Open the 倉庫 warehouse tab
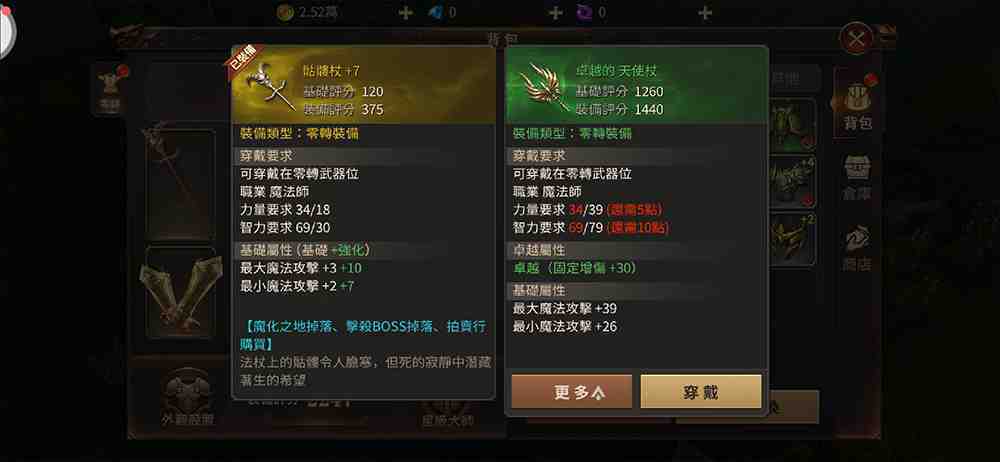Screen dimensions: 1000x462 coord(857,177)
